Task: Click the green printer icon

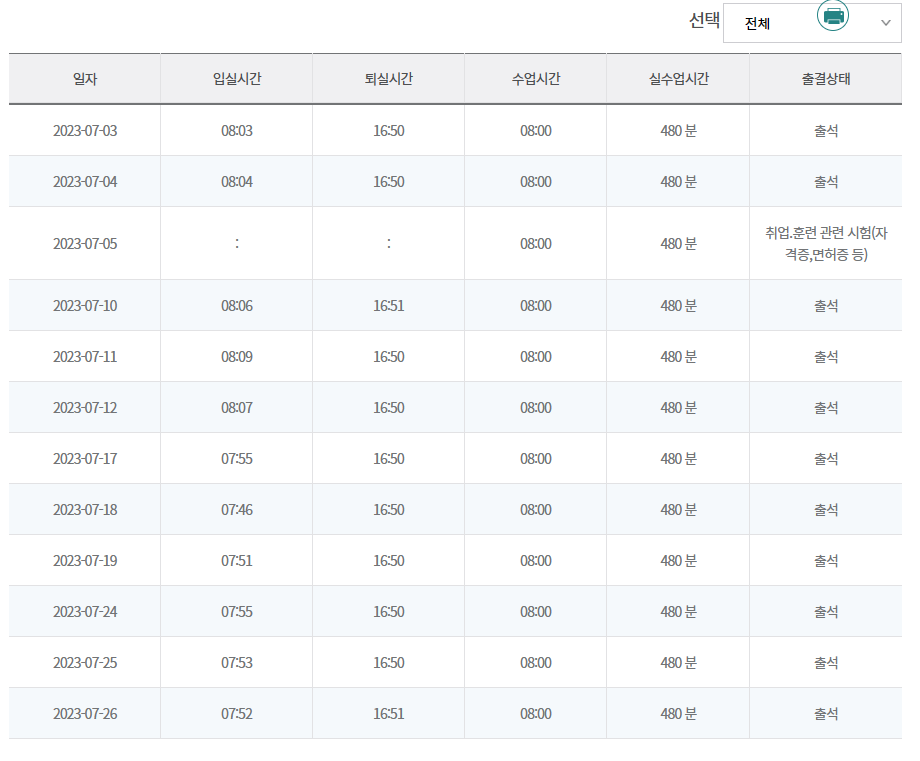Action: [x=833, y=15]
